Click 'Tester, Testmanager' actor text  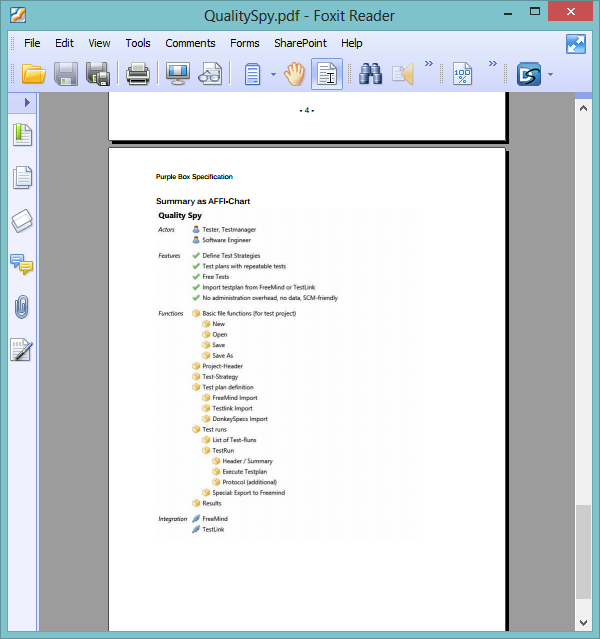tap(229, 229)
